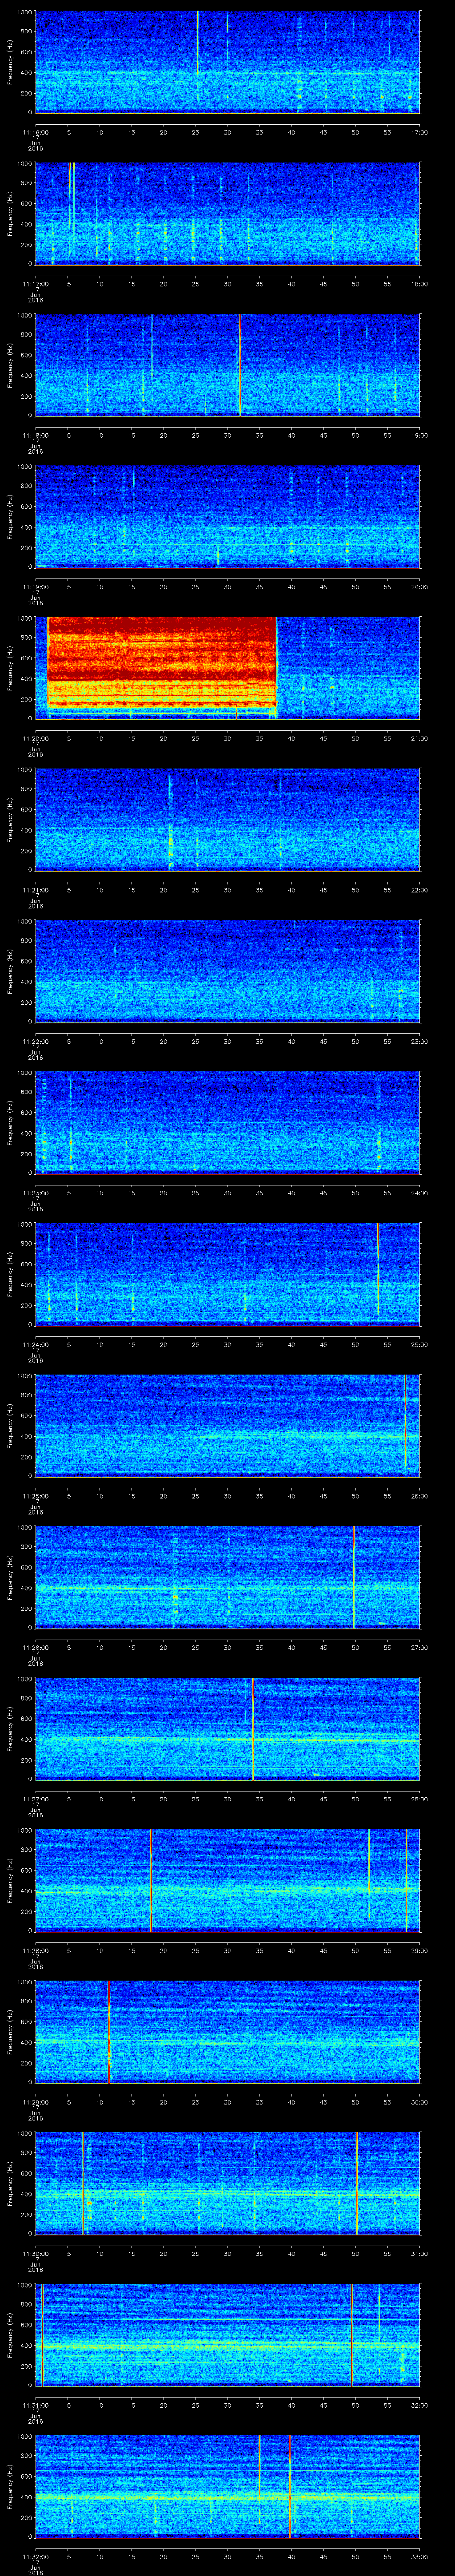Click the 400 Hz tonal line in 11:31:00 panel
The height and width of the screenshot is (2576, 455).
227,2345
